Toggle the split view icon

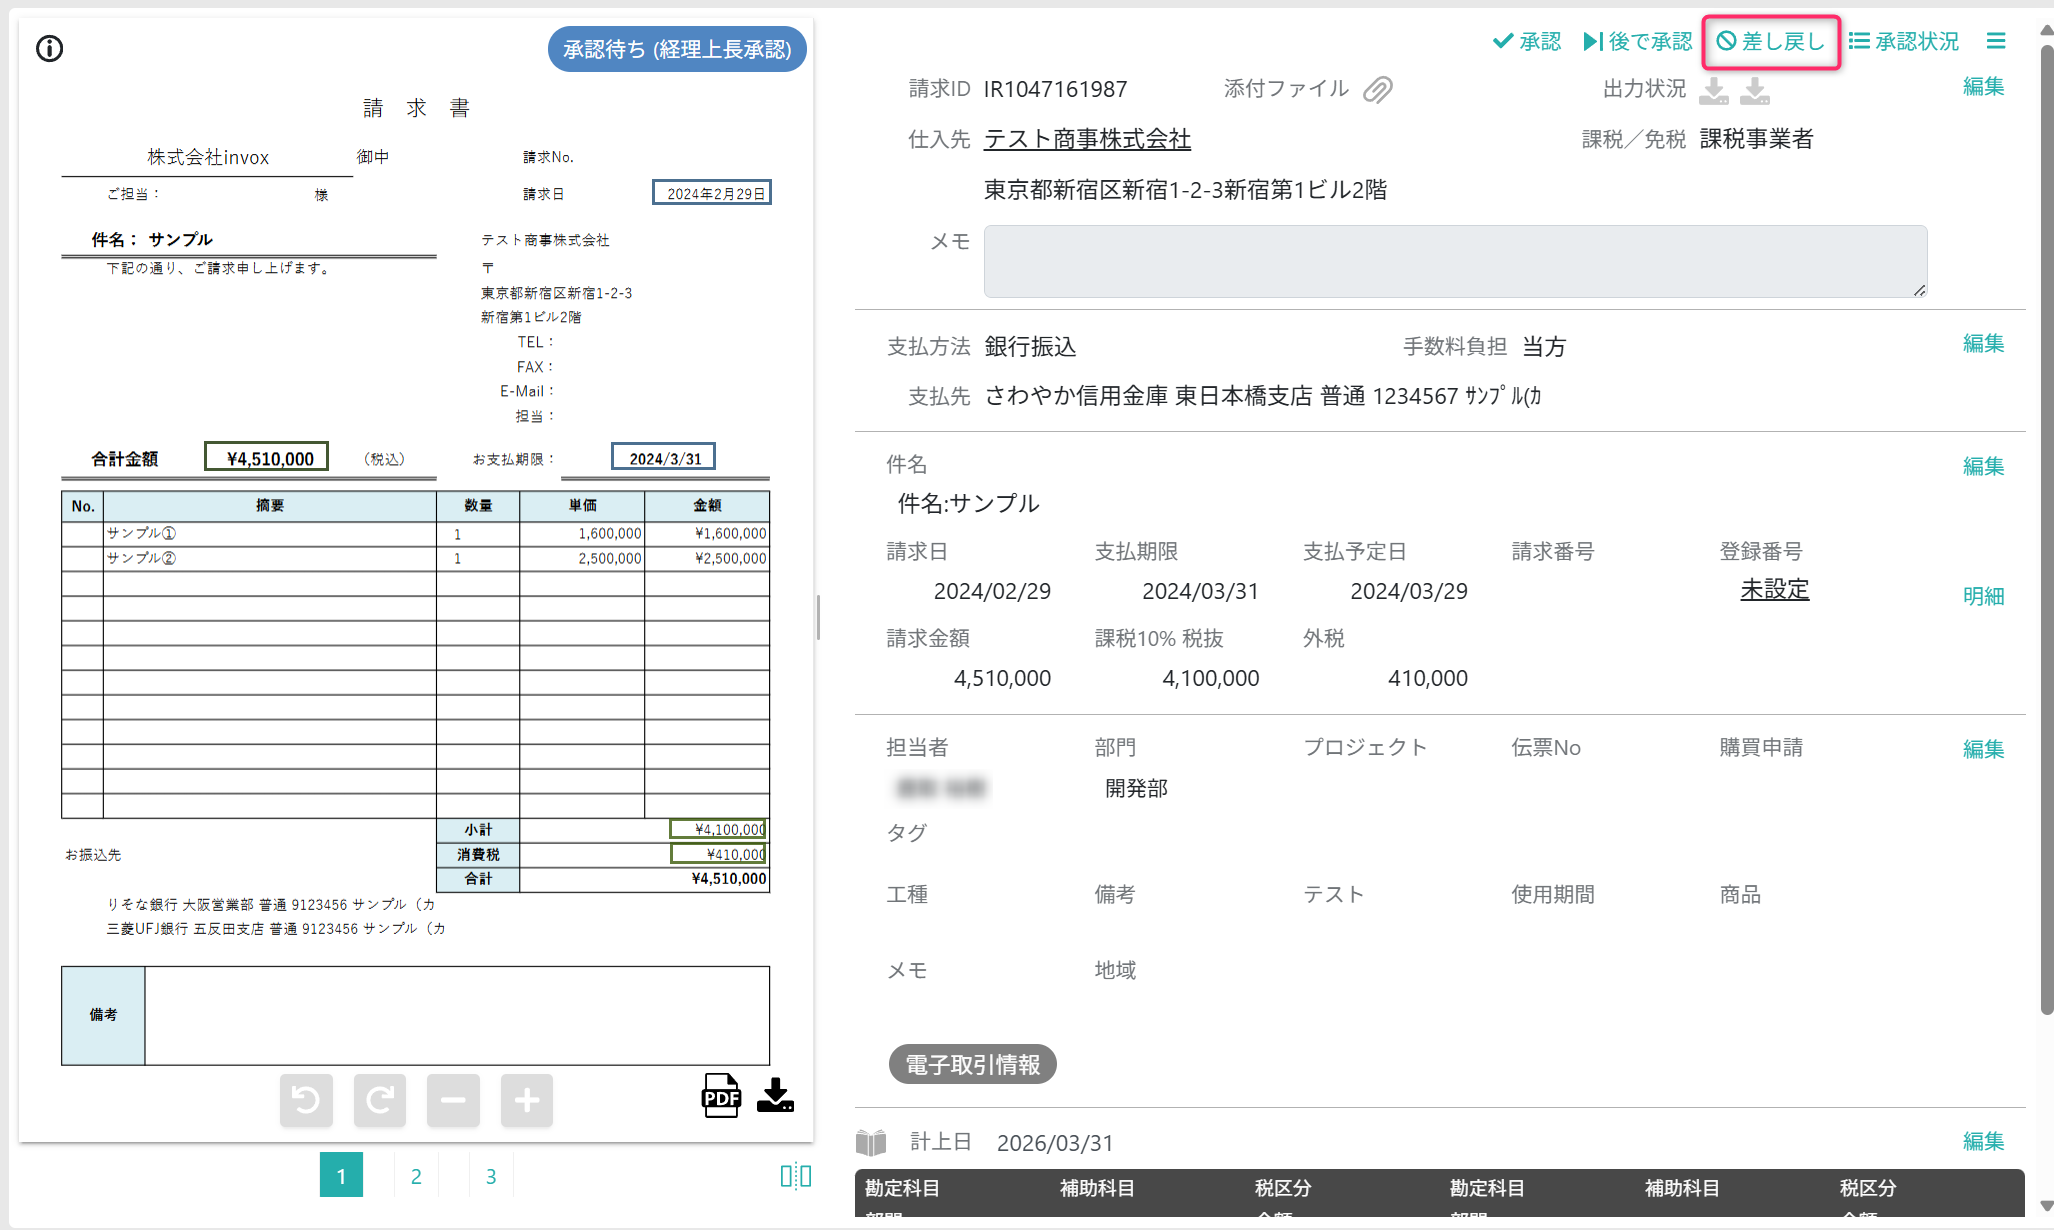[796, 1176]
